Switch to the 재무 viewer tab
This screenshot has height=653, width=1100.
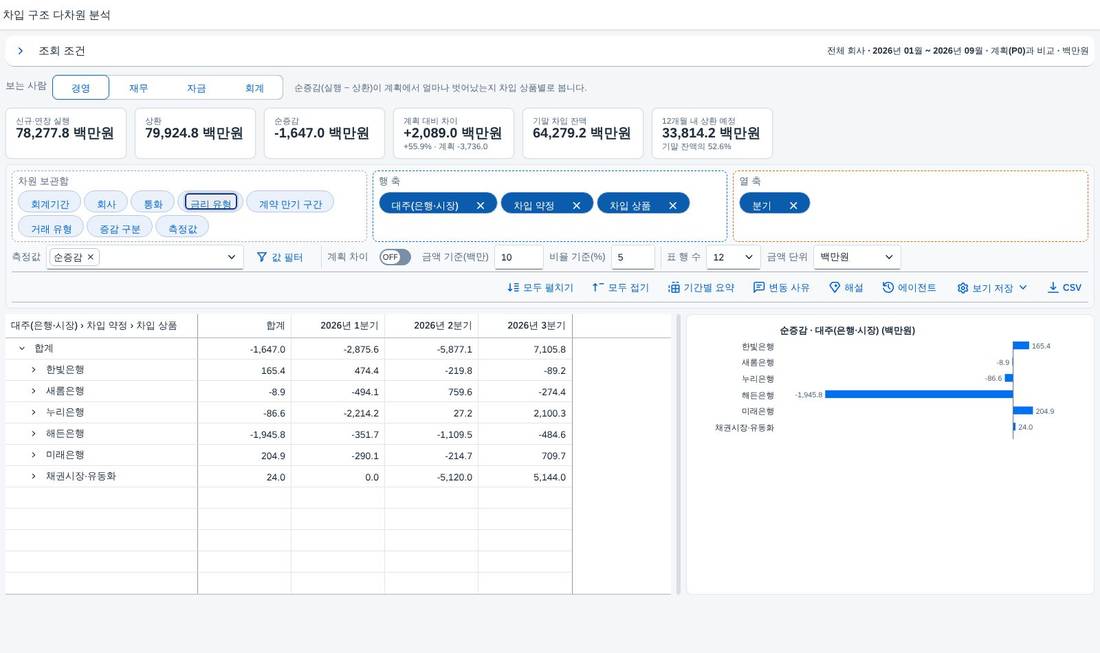138,88
